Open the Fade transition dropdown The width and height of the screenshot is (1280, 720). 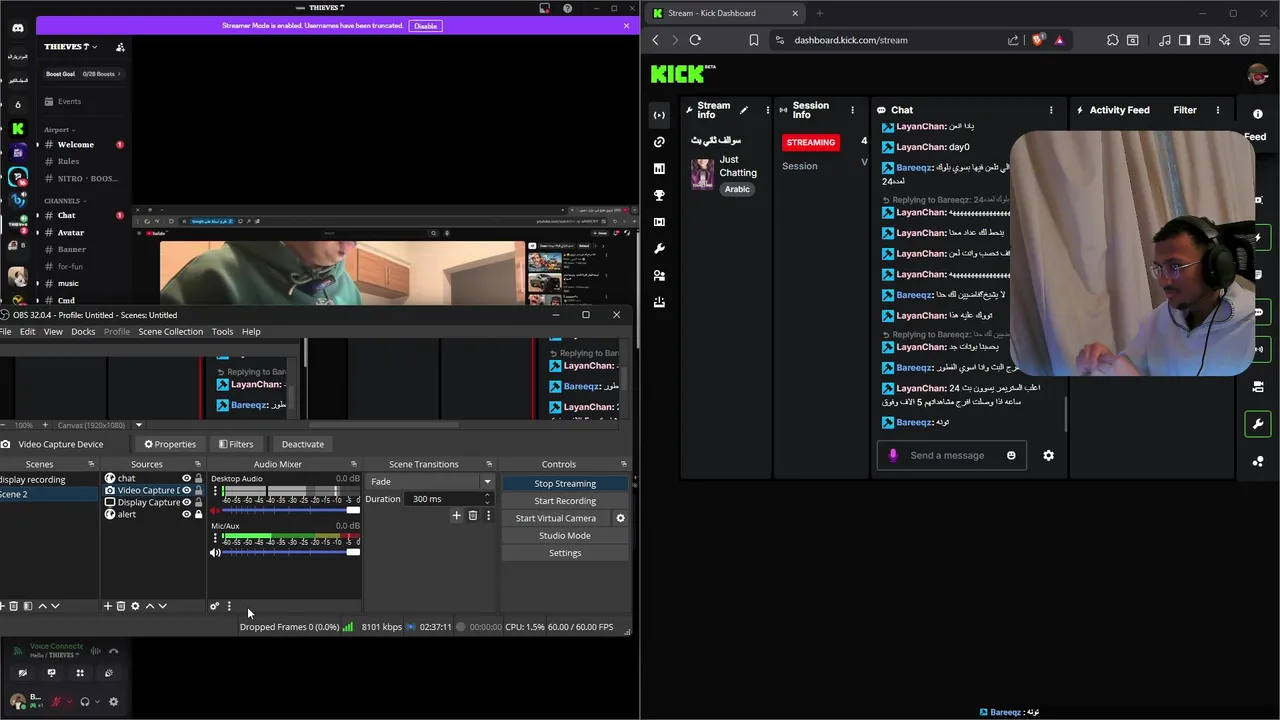[x=430, y=481]
